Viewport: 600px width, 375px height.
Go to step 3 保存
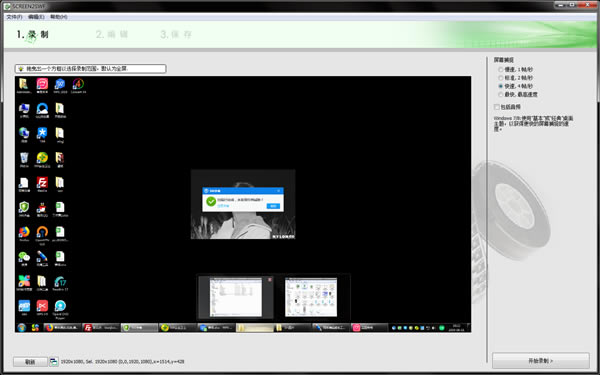(176, 34)
